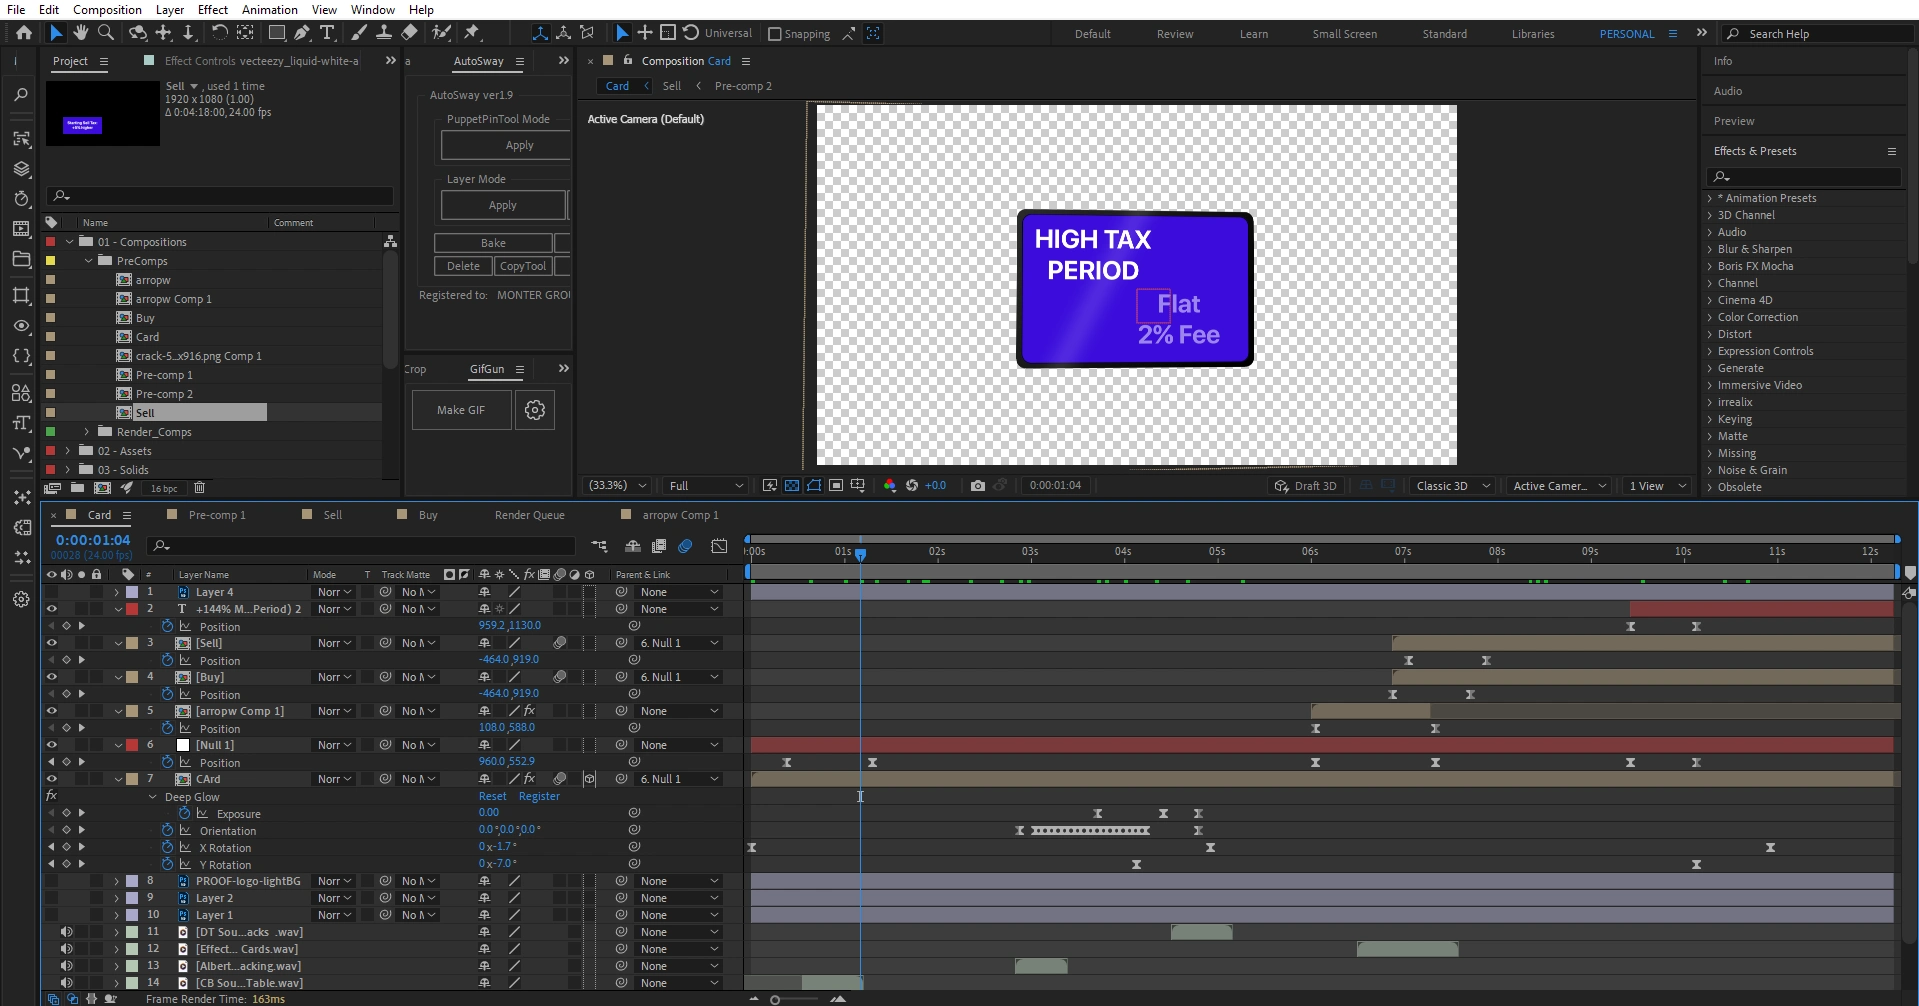
Task: Delete selected project item with trash icon
Action: pyautogui.click(x=199, y=488)
